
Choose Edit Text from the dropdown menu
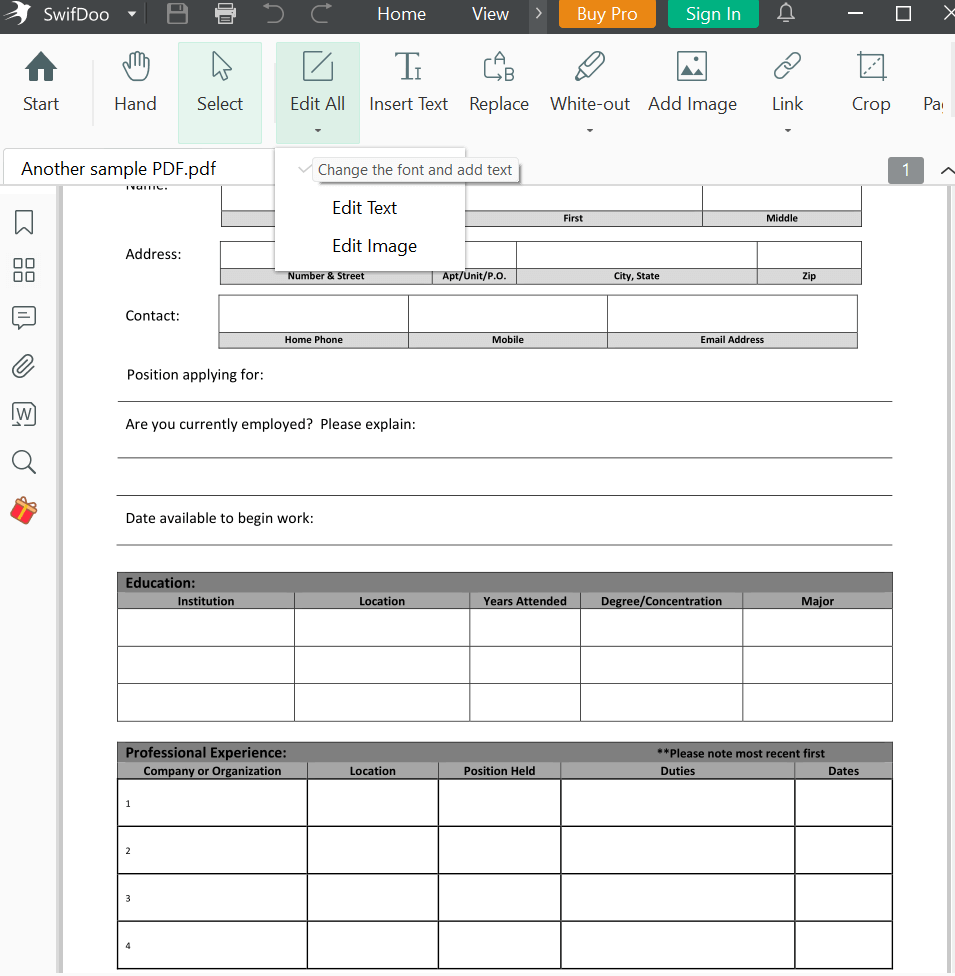click(x=364, y=208)
